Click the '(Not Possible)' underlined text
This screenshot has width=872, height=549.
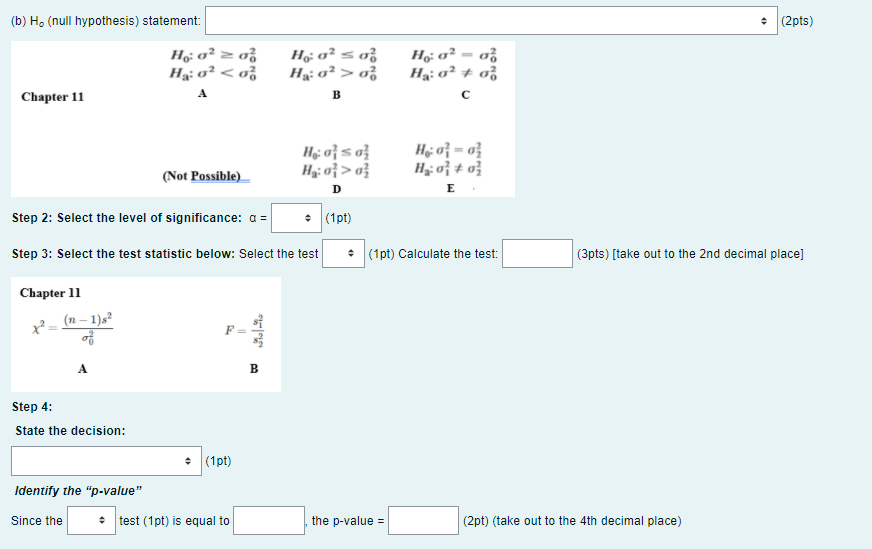click(203, 176)
